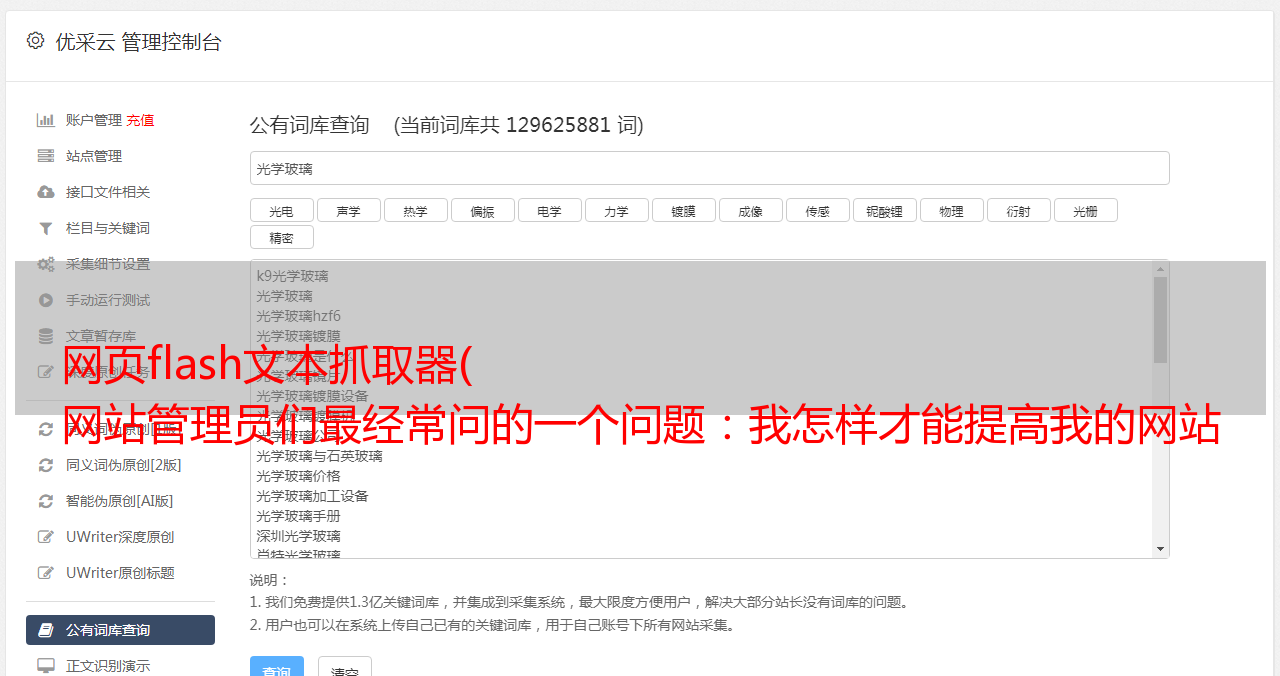The image size is (1280, 676).
Task: Click the cloud upload icon for 接口文件相关
Action: click(45, 192)
